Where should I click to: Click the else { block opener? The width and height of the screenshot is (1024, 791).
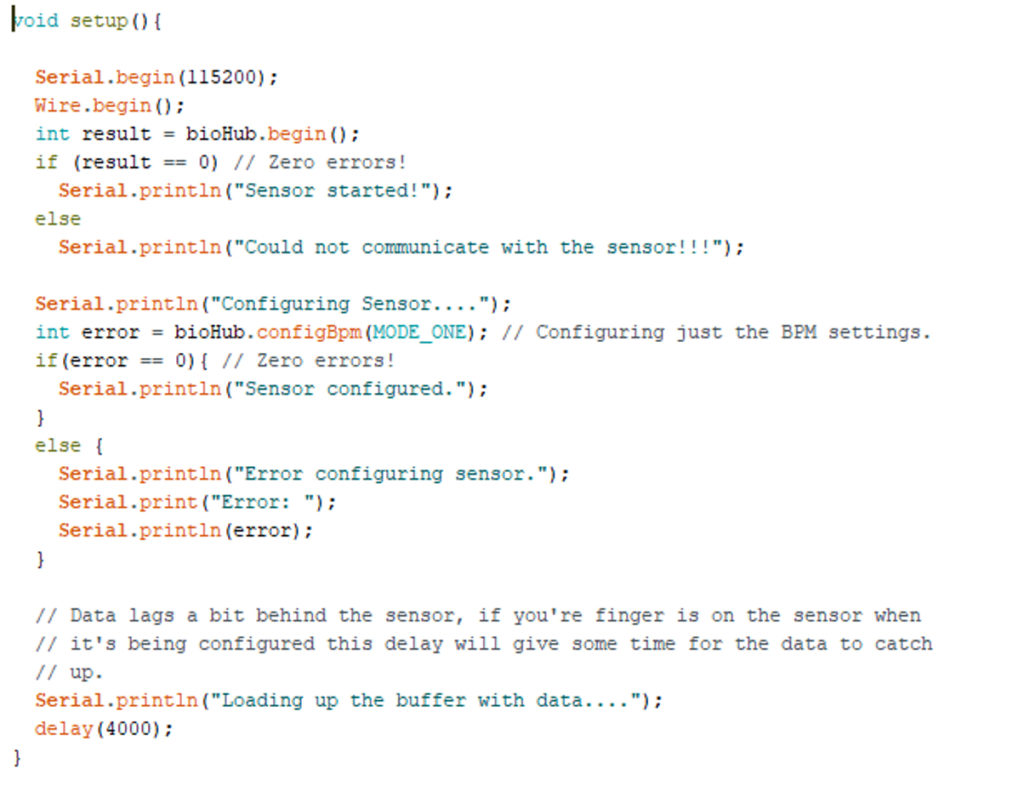(x=69, y=445)
